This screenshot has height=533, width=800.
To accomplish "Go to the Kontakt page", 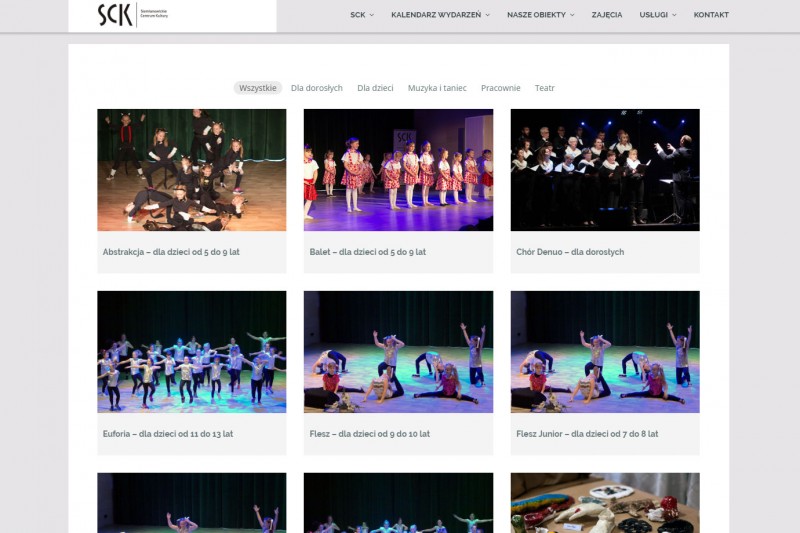I will [x=711, y=15].
